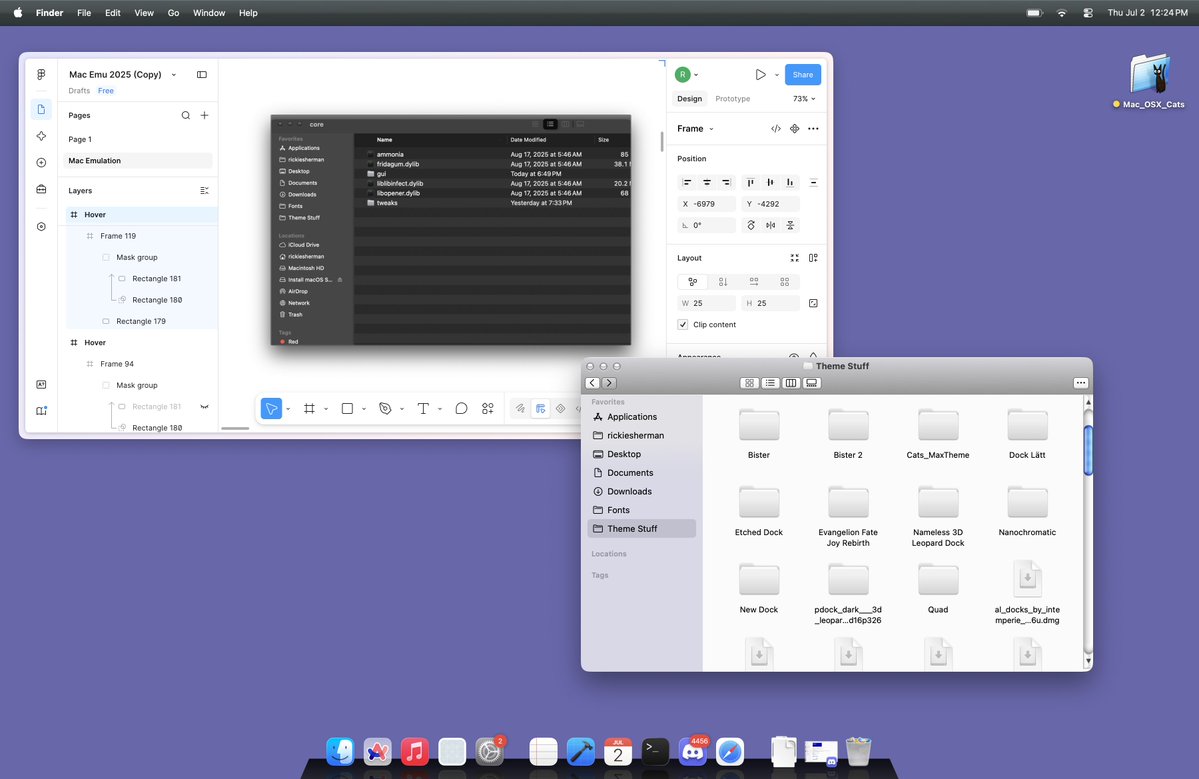
Task: Toggle the Figma sidebar panel icon
Action: point(202,75)
